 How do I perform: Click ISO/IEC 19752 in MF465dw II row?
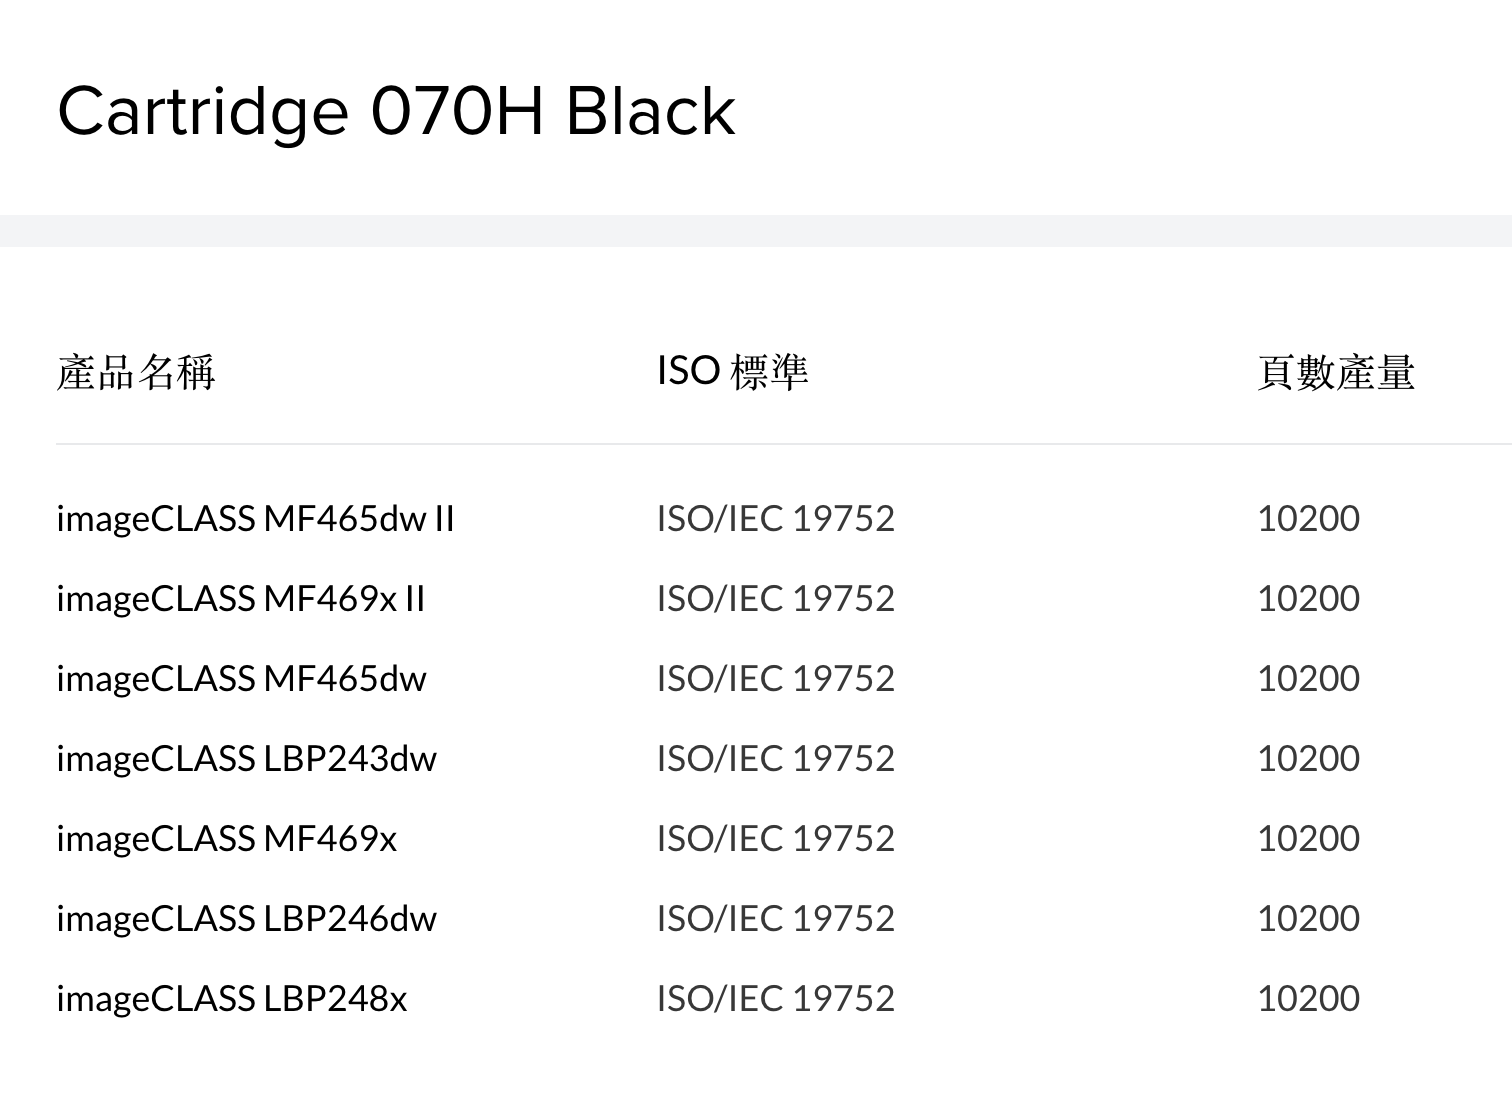pyautogui.click(x=775, y=519)
